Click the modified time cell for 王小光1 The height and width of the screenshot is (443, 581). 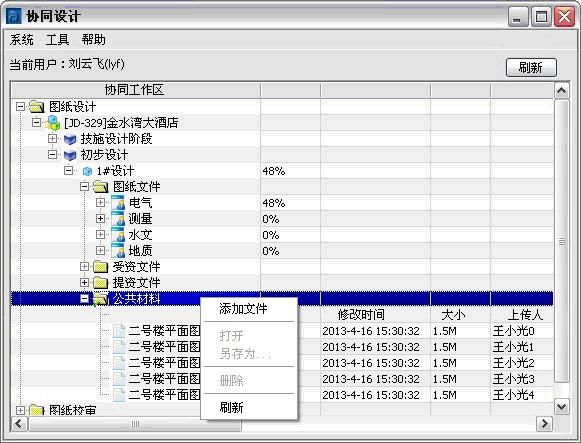pyautogui.click(x=371, y=347)
